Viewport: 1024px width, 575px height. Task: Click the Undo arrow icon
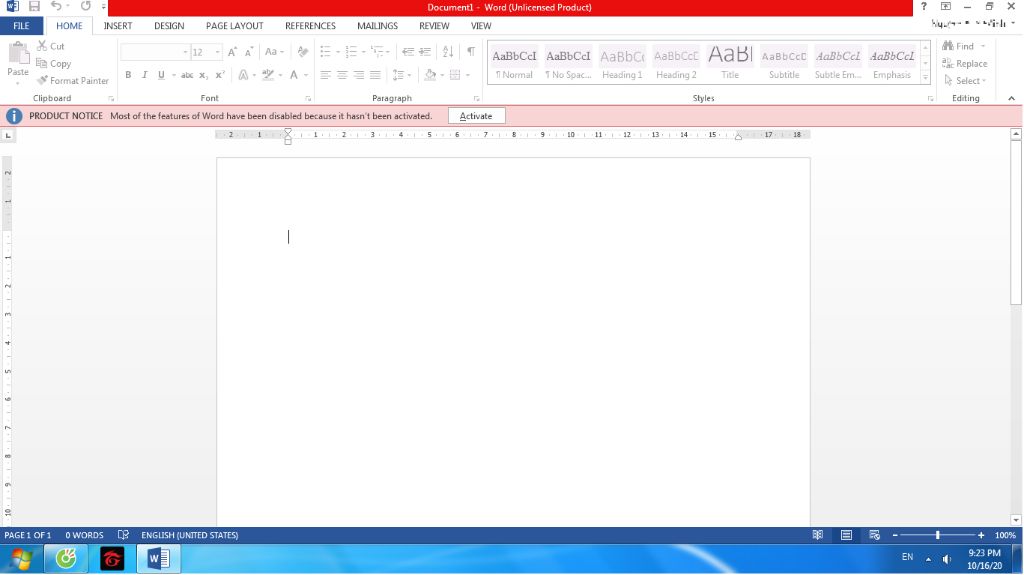[56, 7]
